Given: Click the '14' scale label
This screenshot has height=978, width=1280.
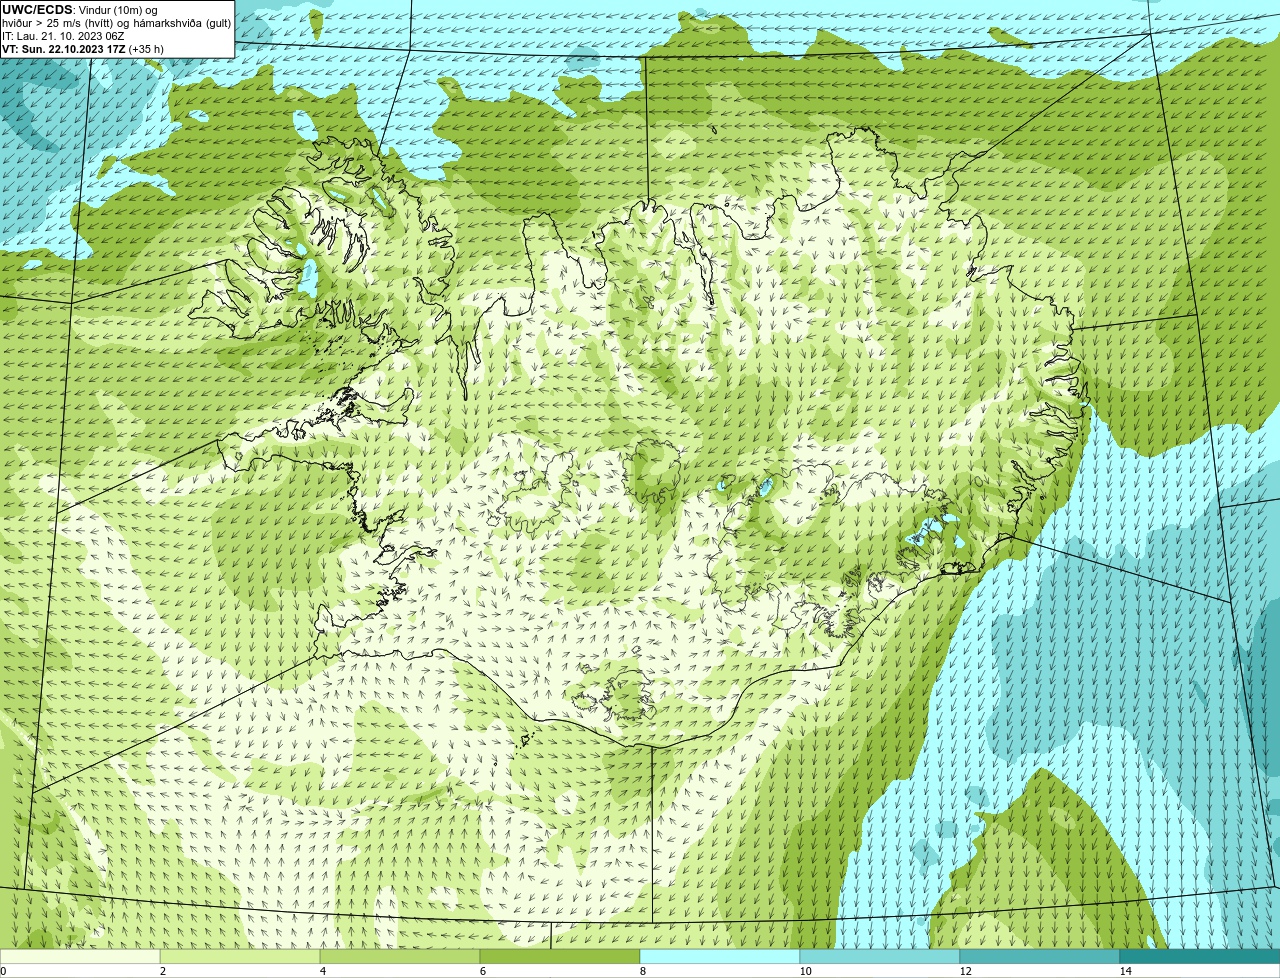Looking at the screenshot, I should coord(1125,971).
